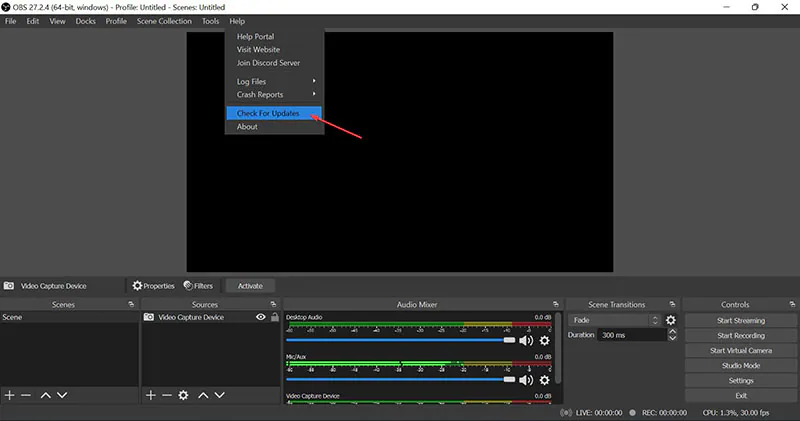This screenshot has width=800, height=421.
Task: Toggle lock on Video Capture Device source
Action: tap(275, 317)
